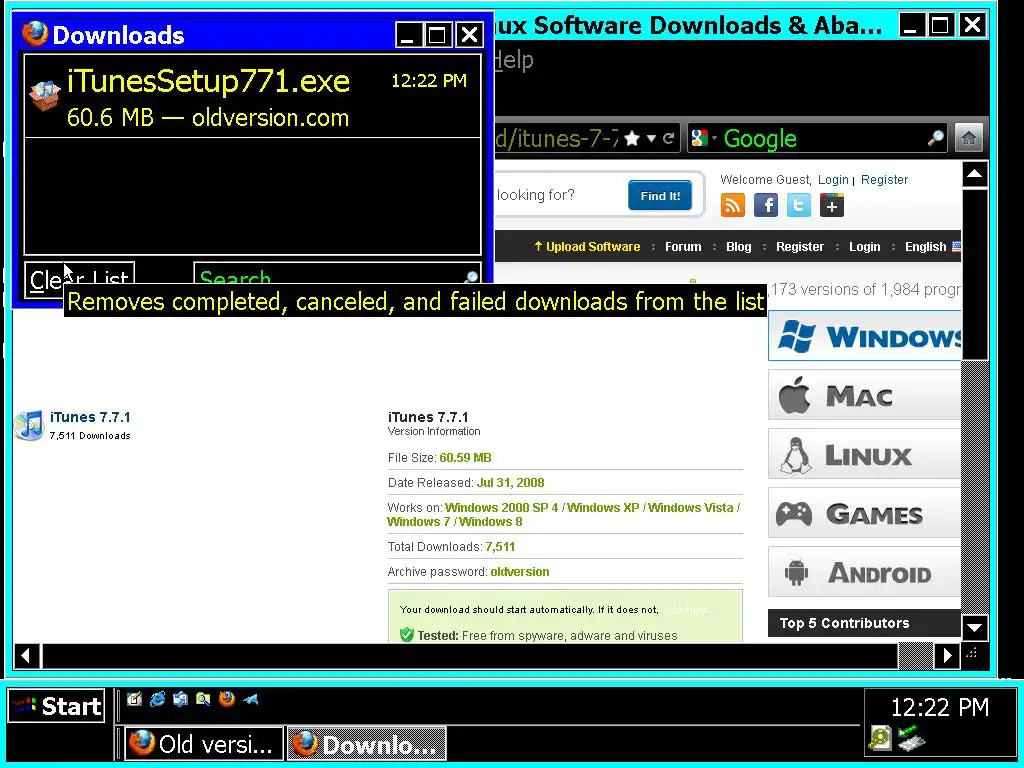This screenshot has height=768, width=1024.
Task: Select the Windows software category banner
Action: [x=865, y=336]
